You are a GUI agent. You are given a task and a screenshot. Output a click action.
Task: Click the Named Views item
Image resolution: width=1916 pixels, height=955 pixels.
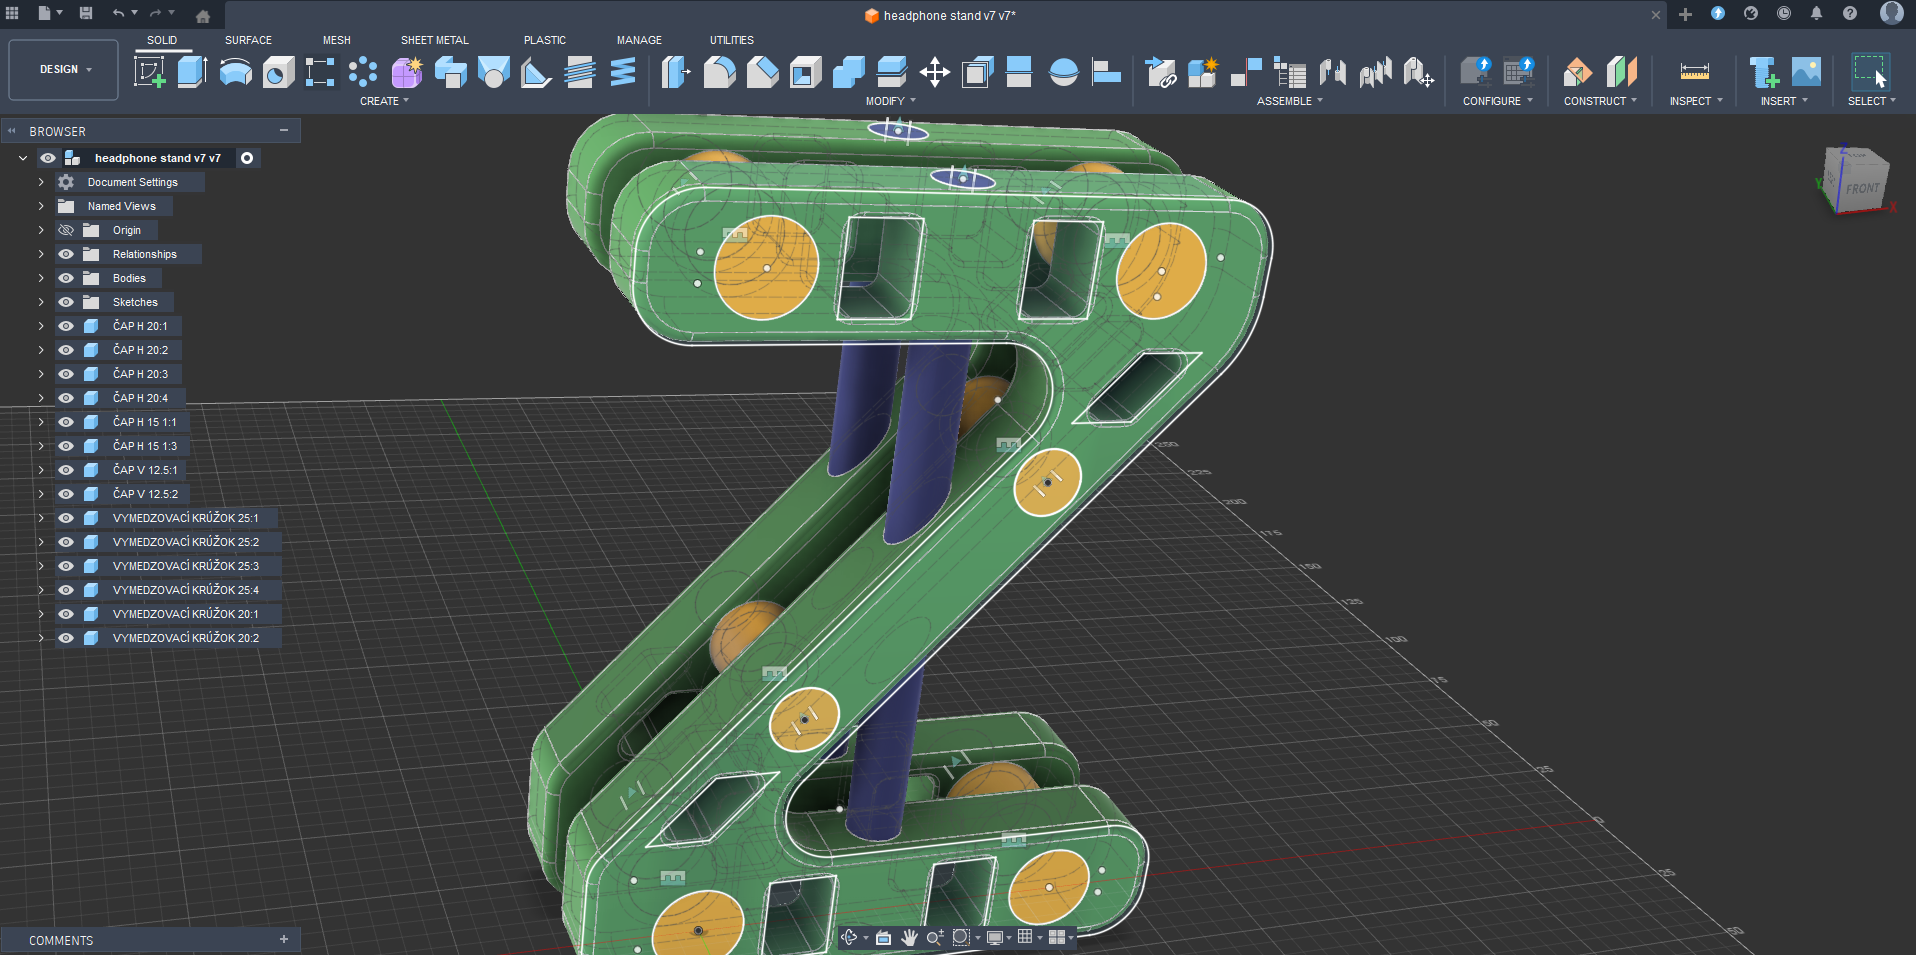click(121, 206)
